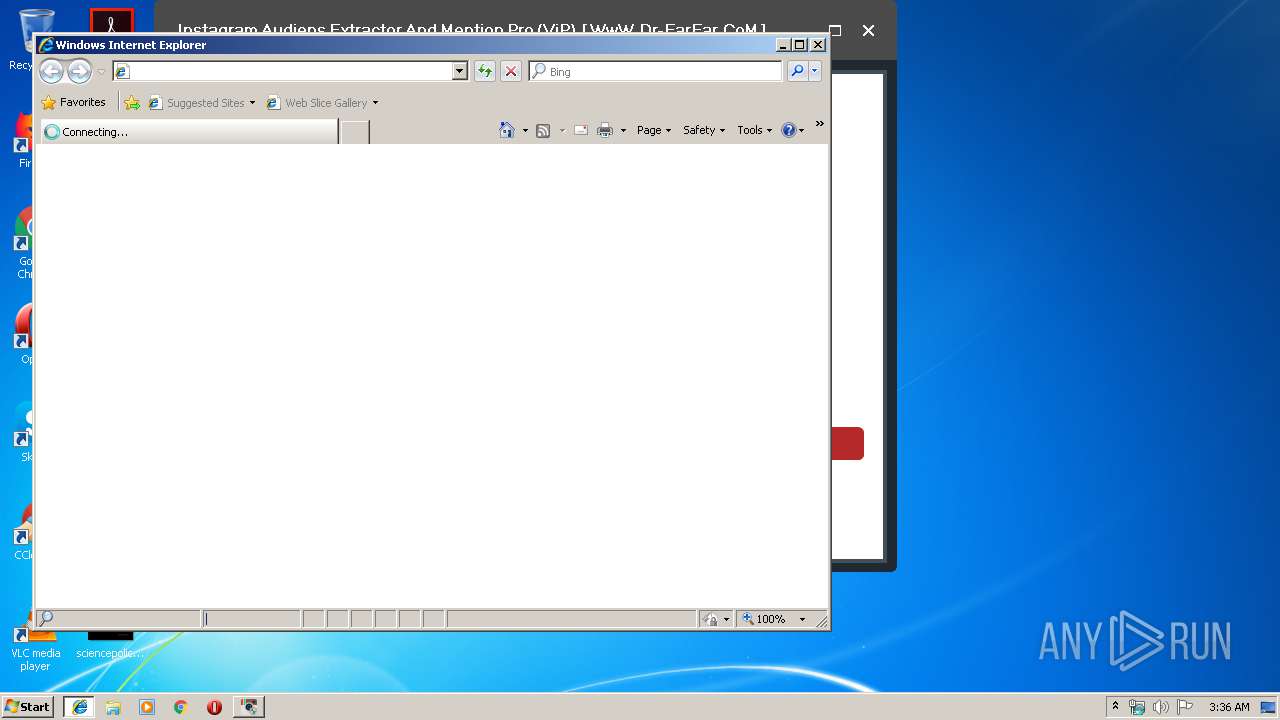This screenshot has width=1280, height=720.
Task: Open a new tab with the blank tab button
Action: pyautogui.click(x=355, y=131)
